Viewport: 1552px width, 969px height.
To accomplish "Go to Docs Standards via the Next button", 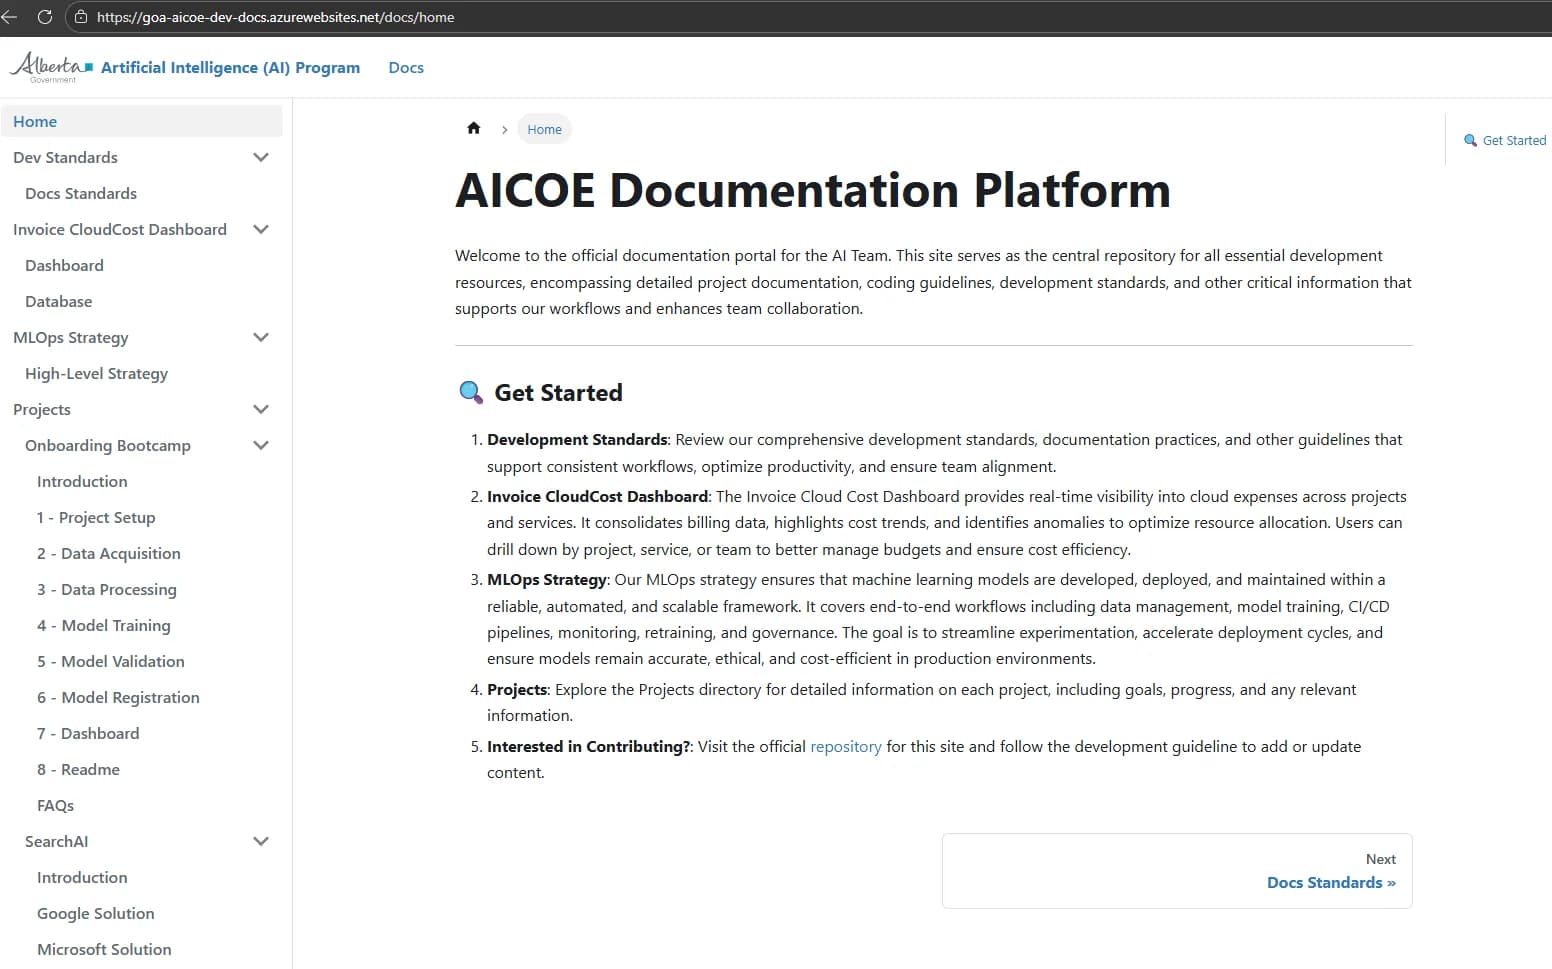I will [x=1331, y=882].
